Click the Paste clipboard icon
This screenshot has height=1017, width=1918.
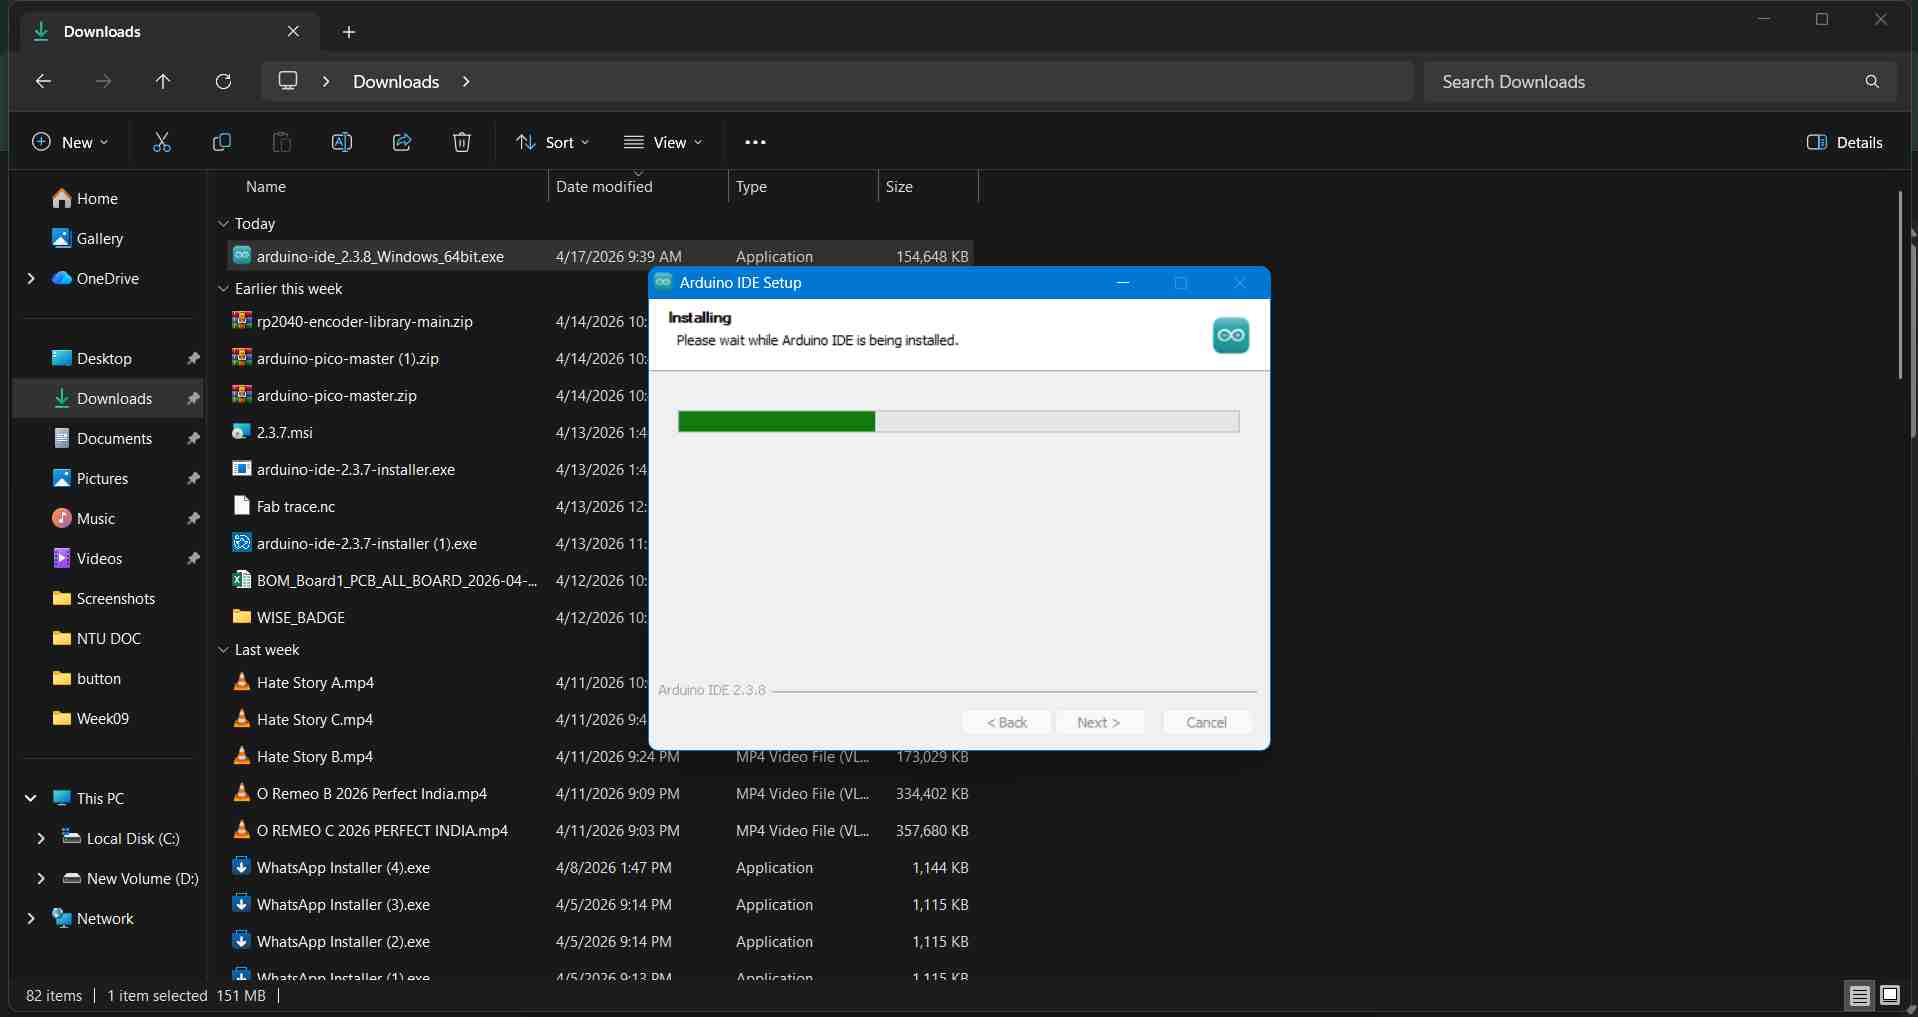pos(282,142)
